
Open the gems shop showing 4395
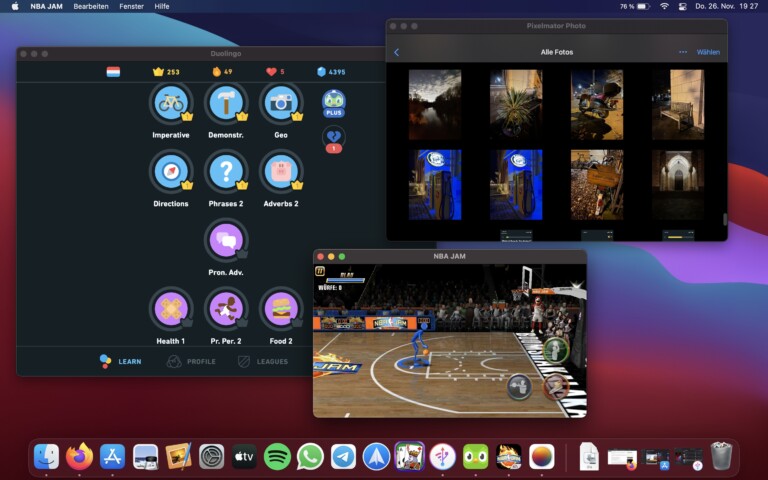[331, 72]
